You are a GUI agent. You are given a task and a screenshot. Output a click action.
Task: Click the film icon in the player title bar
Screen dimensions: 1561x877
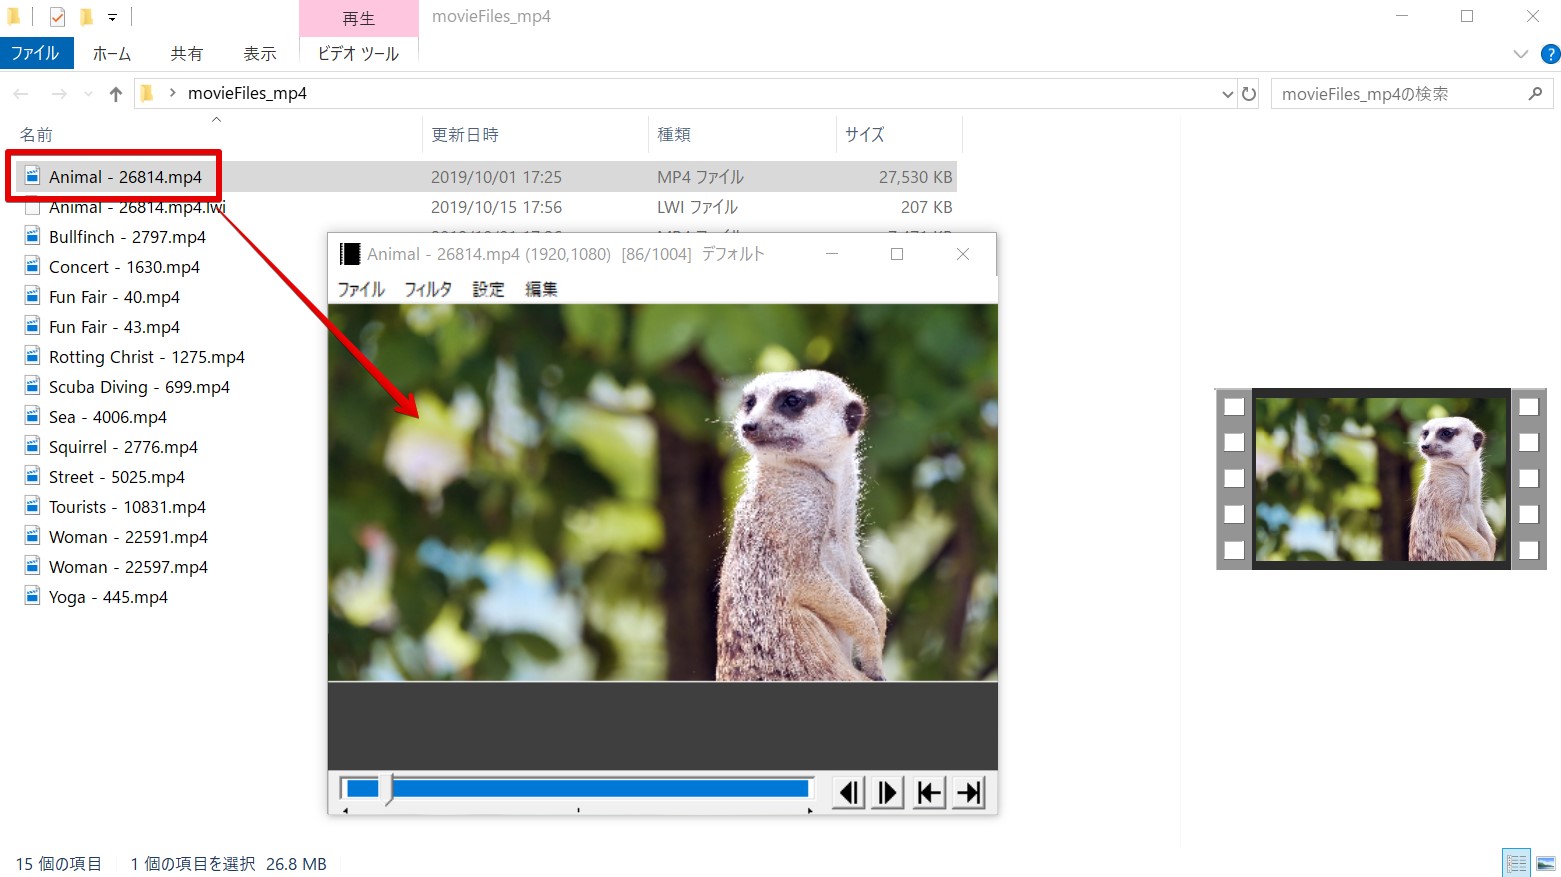click(350, 254)
